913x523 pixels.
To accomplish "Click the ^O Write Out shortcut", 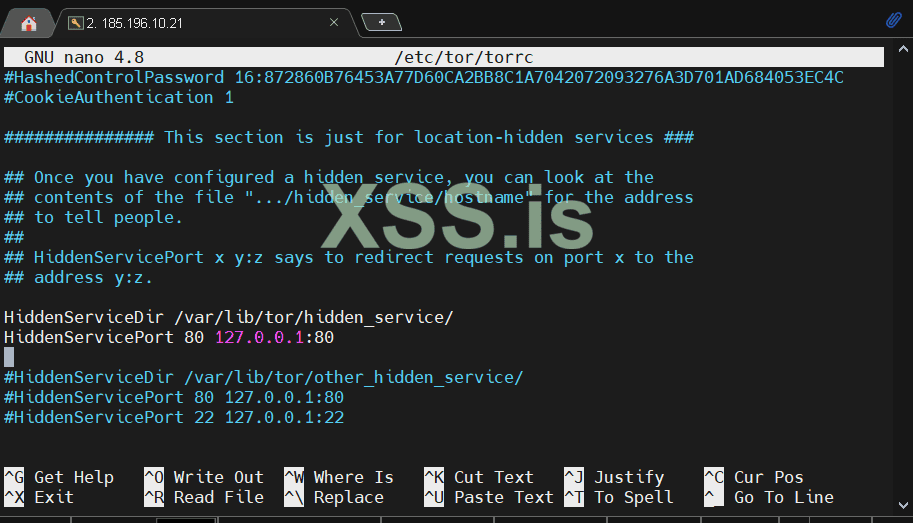I will [x=204, y=477].
